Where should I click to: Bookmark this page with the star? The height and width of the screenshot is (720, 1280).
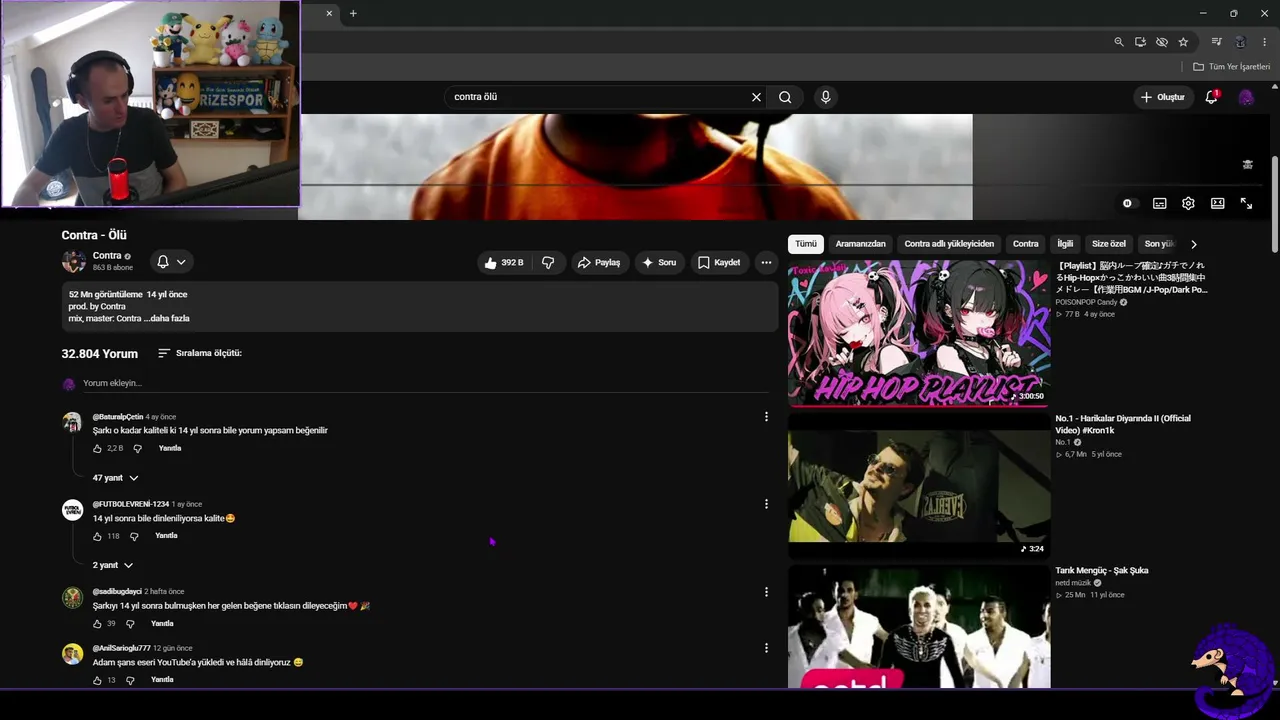(1183, 42)
